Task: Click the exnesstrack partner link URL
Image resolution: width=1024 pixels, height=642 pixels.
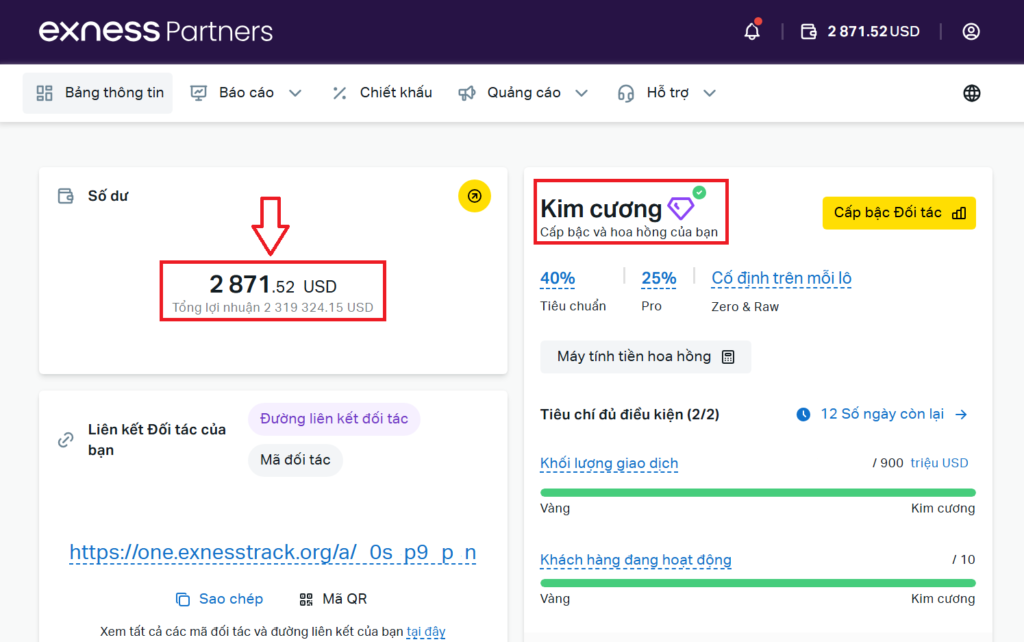Action: coord(272,553)
